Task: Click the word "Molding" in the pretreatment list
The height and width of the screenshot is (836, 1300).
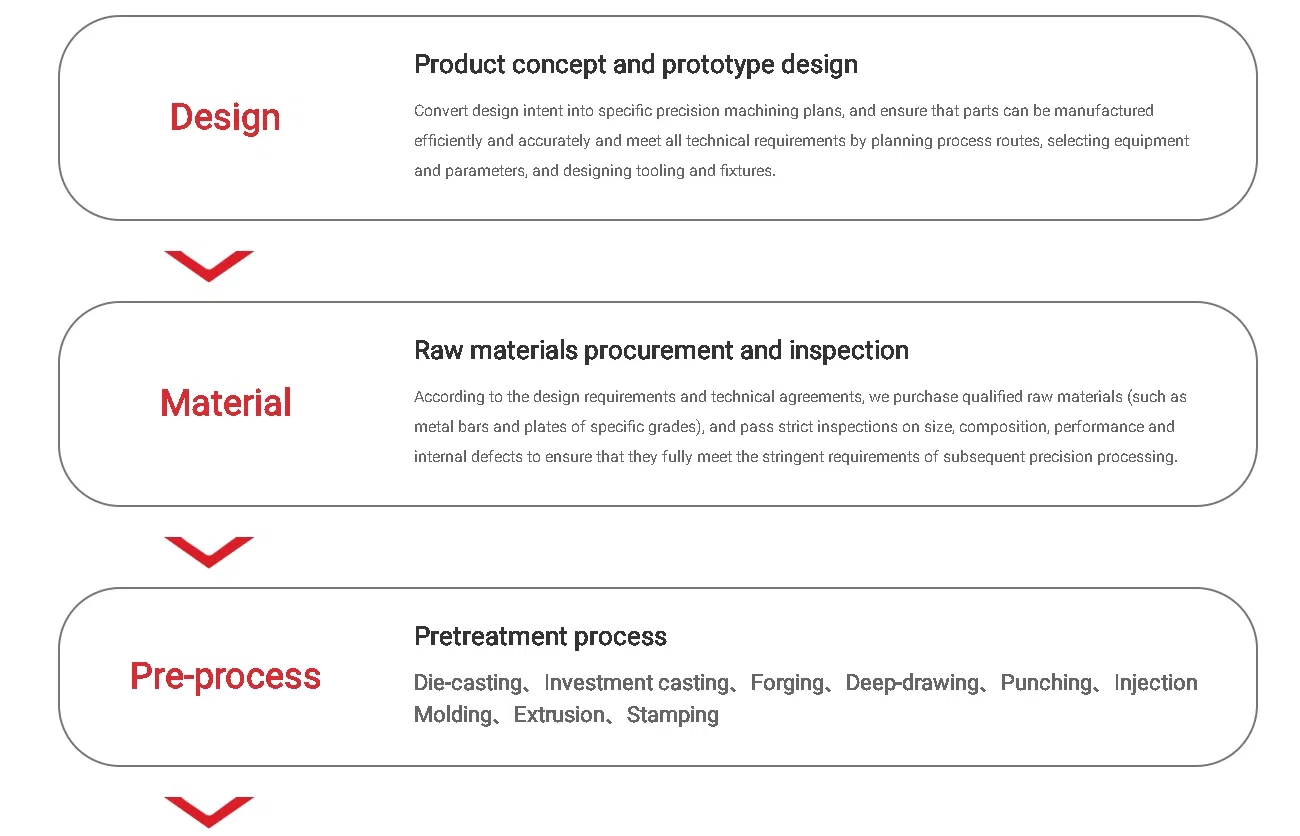Action: 453,715
